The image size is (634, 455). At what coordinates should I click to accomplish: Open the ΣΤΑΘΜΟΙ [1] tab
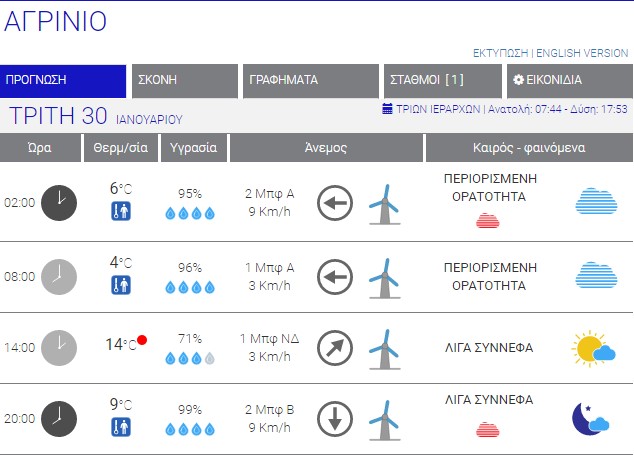(442, 81)
